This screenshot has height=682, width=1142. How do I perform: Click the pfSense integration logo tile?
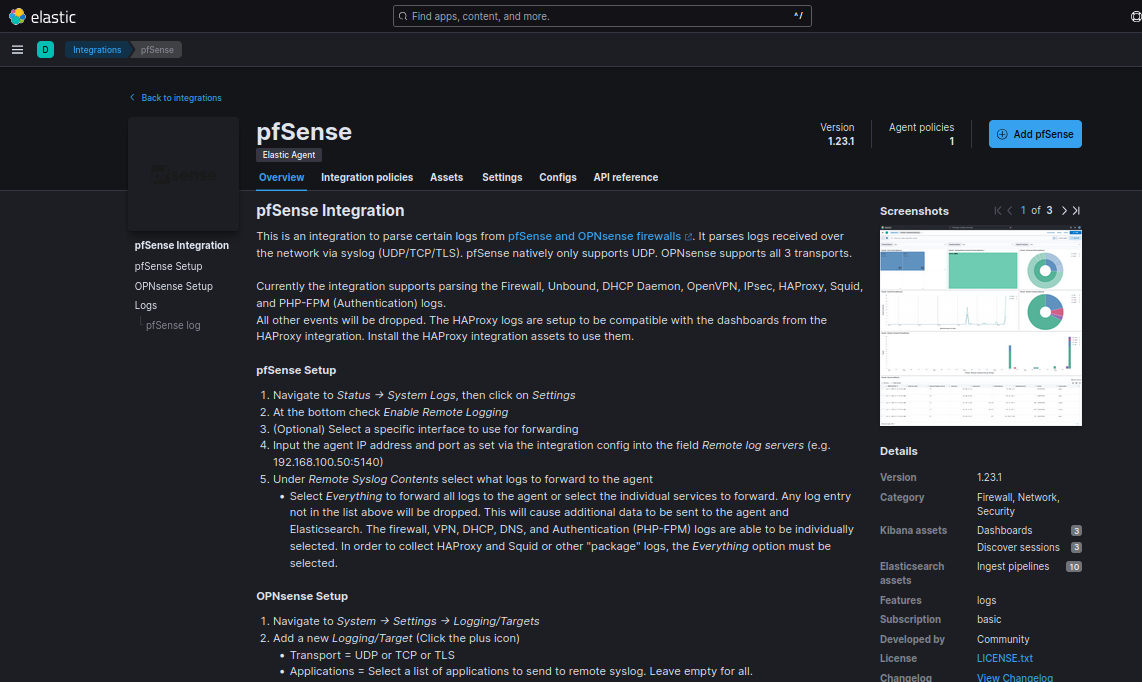click(x=183, y=174)
